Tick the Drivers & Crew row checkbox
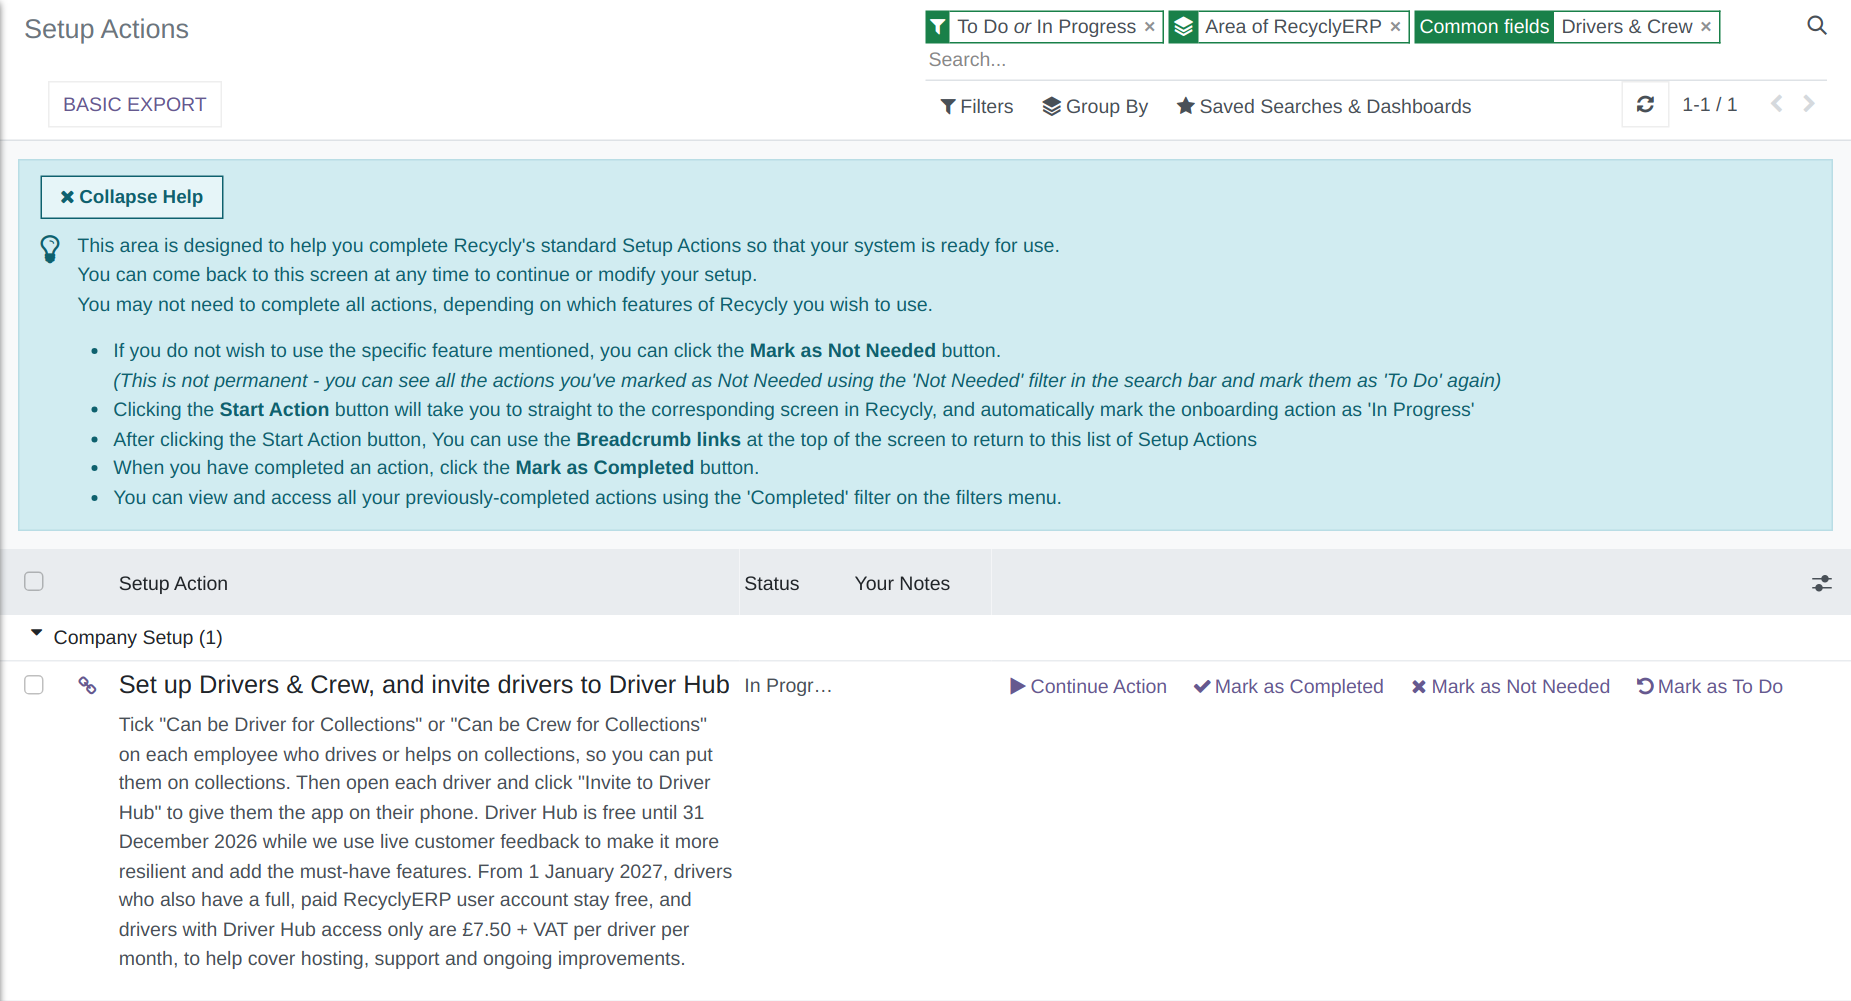The height and width of the screenshot is (1001, 1851). point(34,685)
